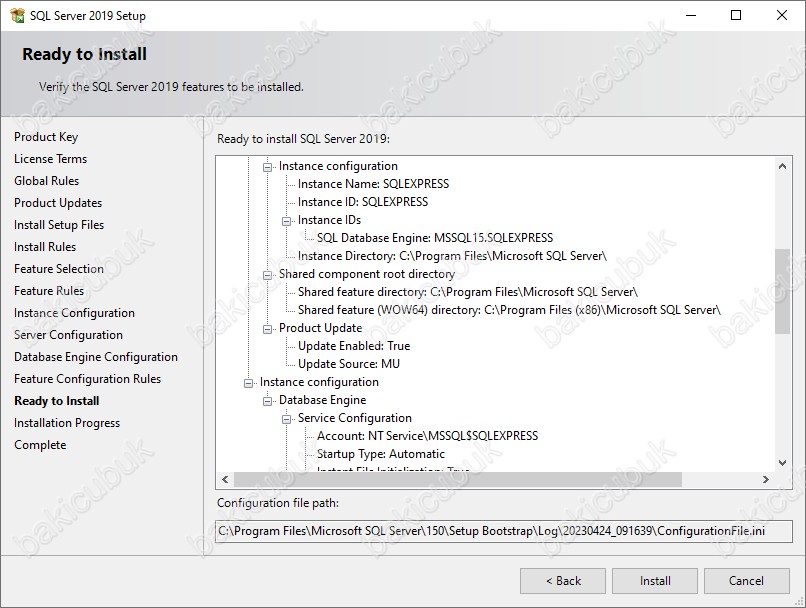Click the bold 'Ready to Install' sidebar step
Viewport: 806px width, 608px height.
coord(57,401)
